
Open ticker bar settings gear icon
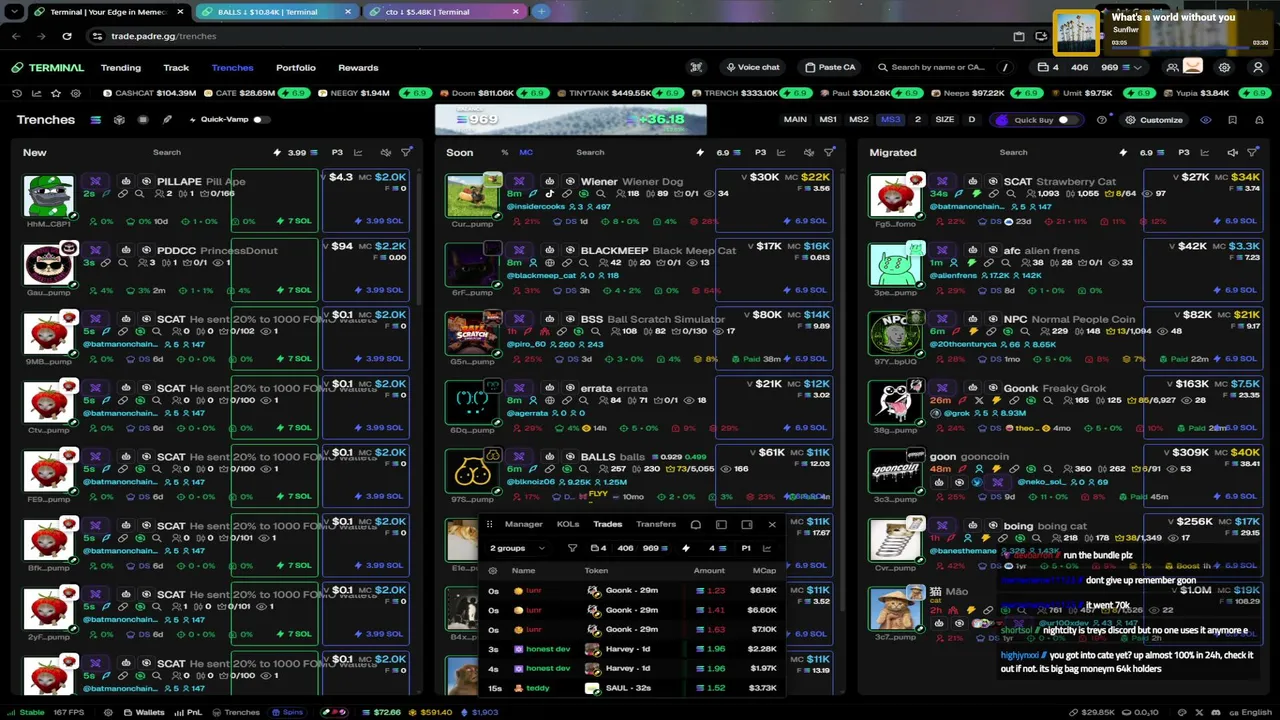[x=76, y=93]
